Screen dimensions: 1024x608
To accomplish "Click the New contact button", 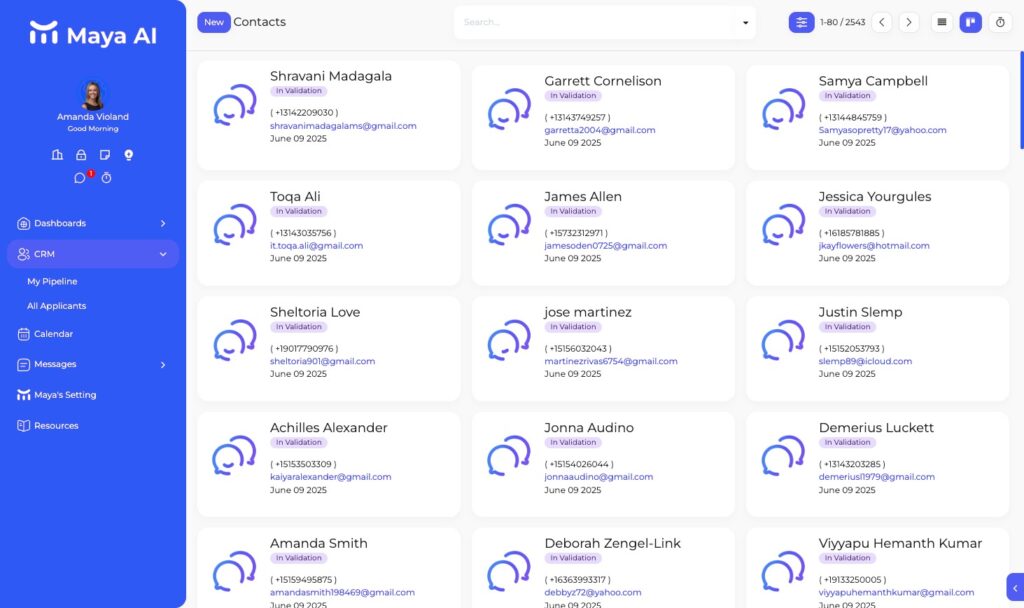I will (214, 22).
